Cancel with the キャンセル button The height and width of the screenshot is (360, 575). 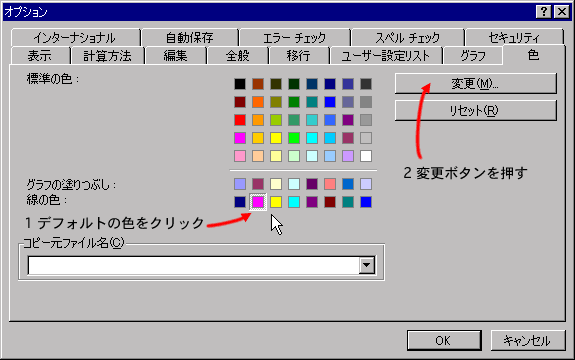pyautogui.click(x=527, y=341)
